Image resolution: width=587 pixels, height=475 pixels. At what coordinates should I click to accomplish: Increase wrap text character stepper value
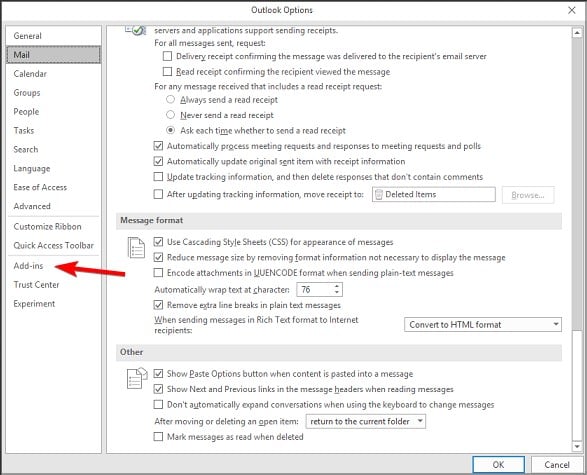pyautogui.click(x=337, y=286)
